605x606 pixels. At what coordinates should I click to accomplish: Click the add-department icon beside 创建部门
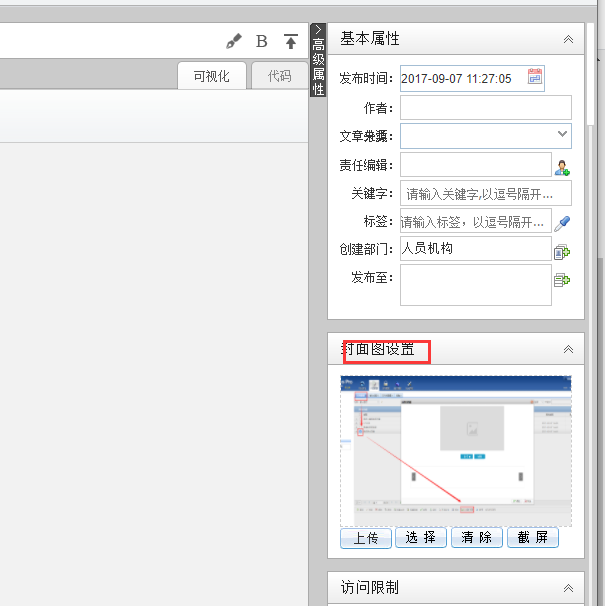[562, 251]
